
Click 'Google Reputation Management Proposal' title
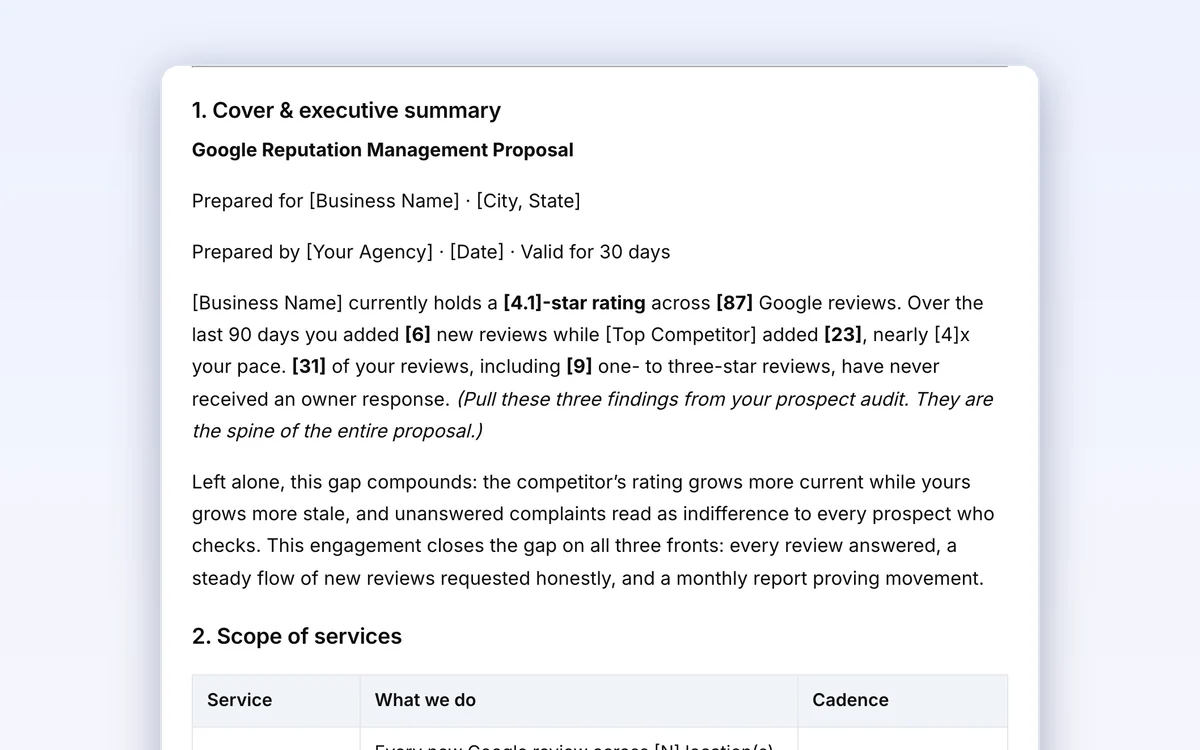382,150
